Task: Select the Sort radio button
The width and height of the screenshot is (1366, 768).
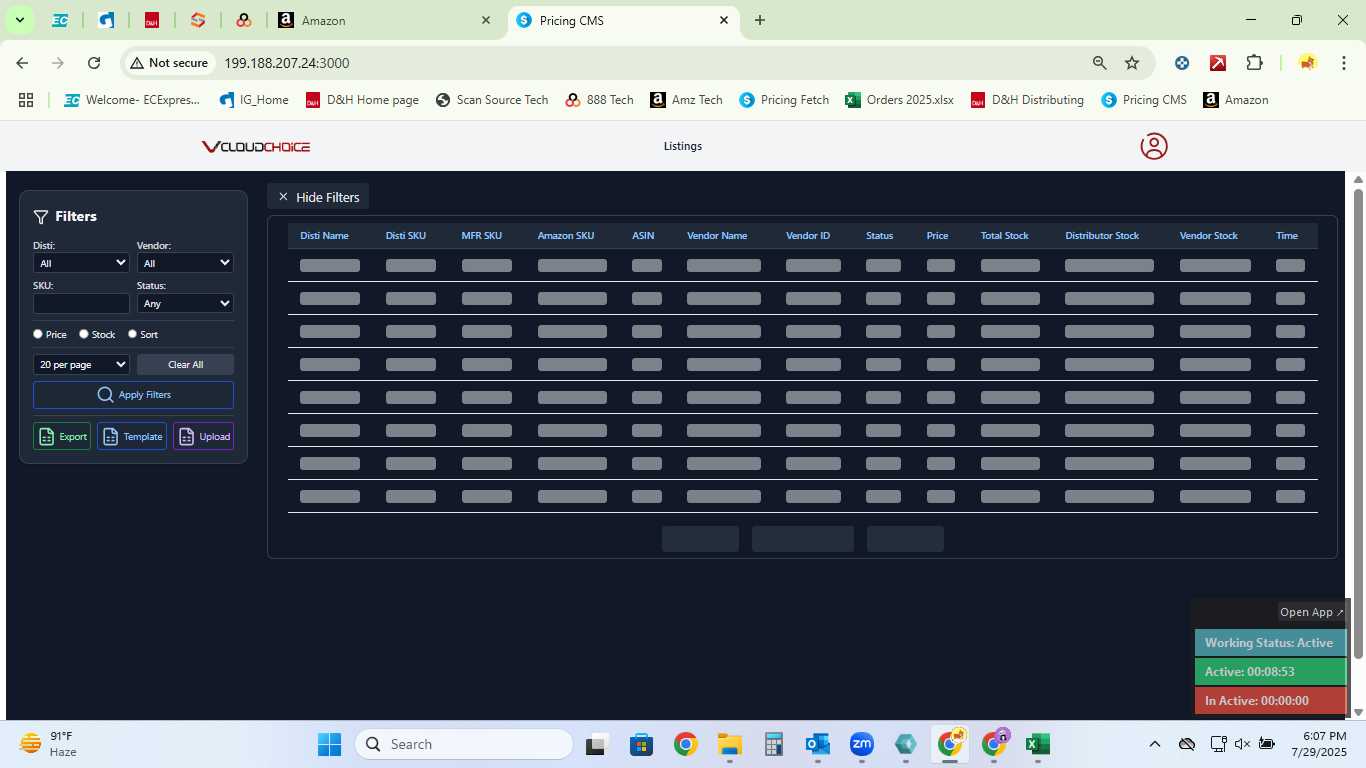Action: (132, 334)
